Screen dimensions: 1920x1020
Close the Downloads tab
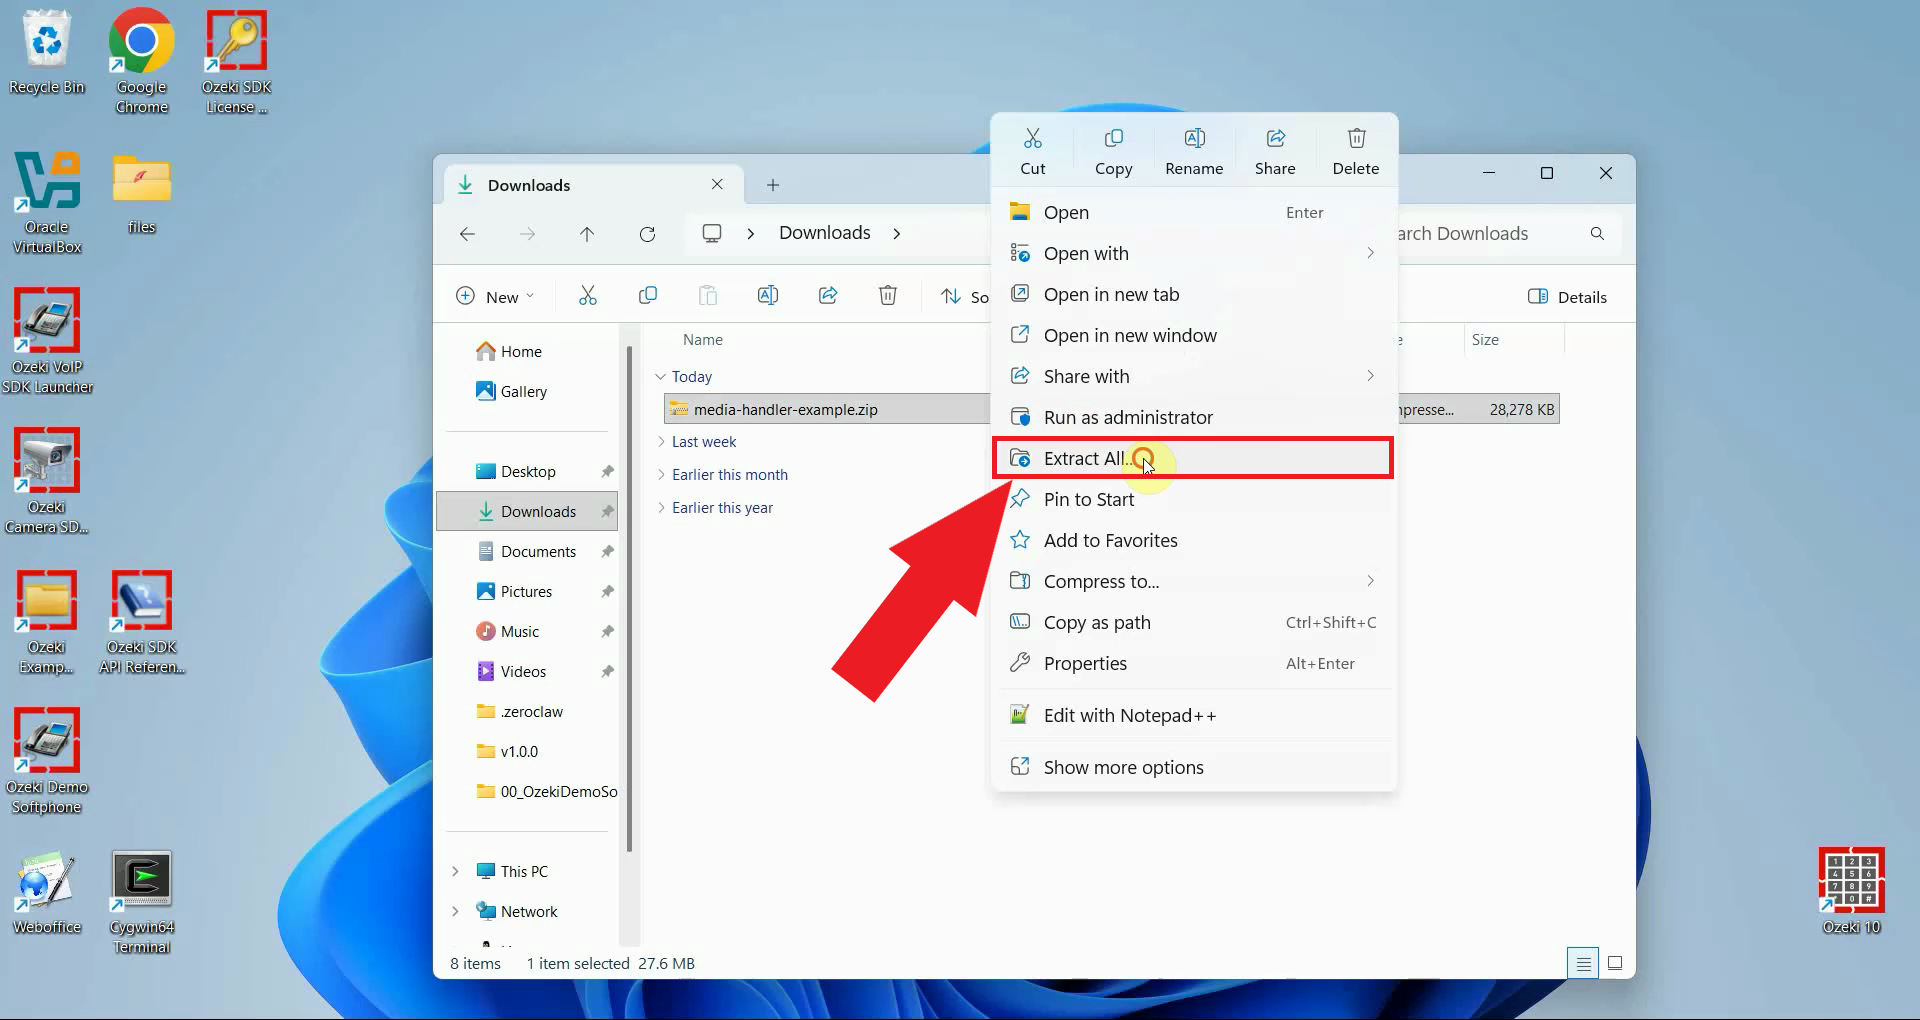coord(717,185)
